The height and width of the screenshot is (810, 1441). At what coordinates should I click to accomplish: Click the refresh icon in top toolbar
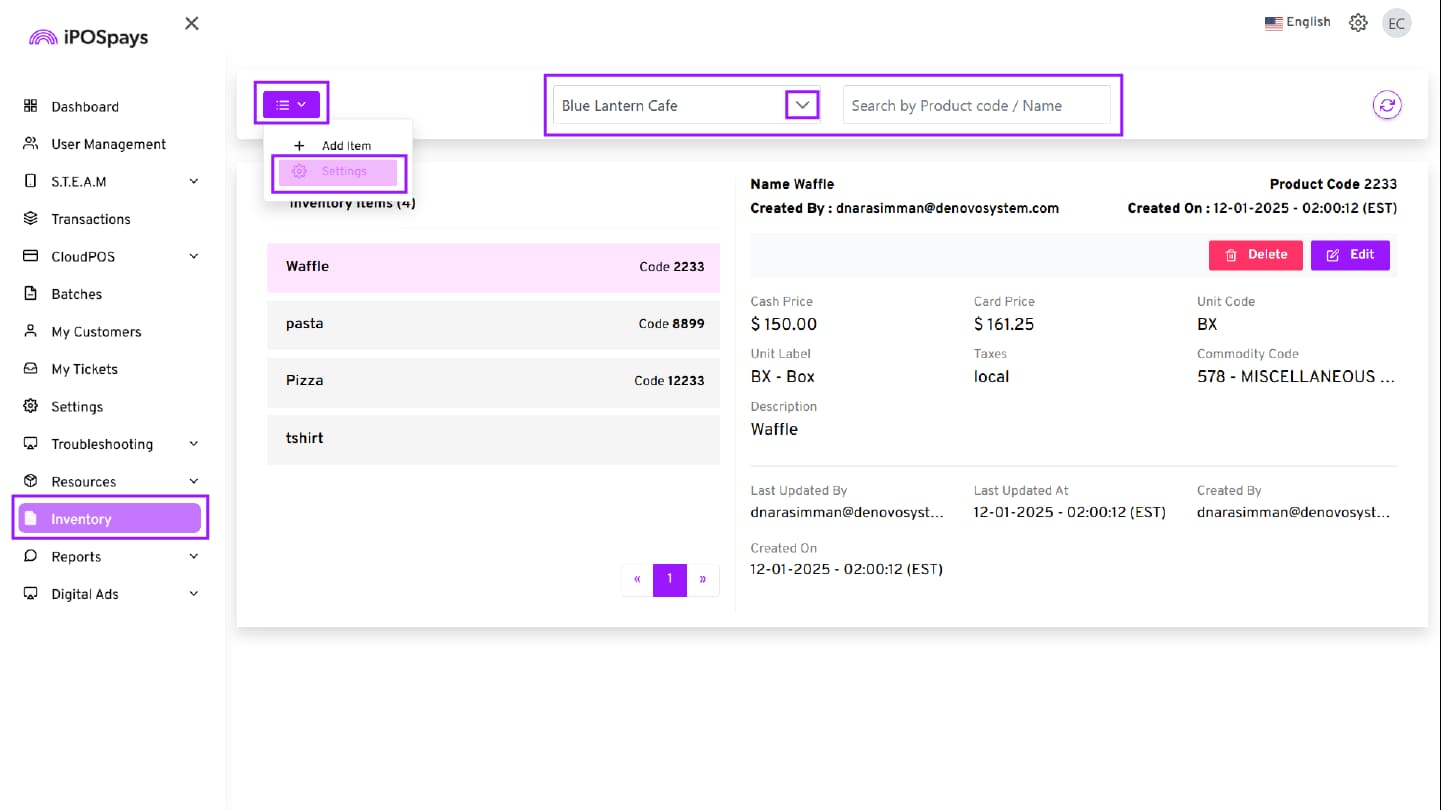pos(1386,105)
